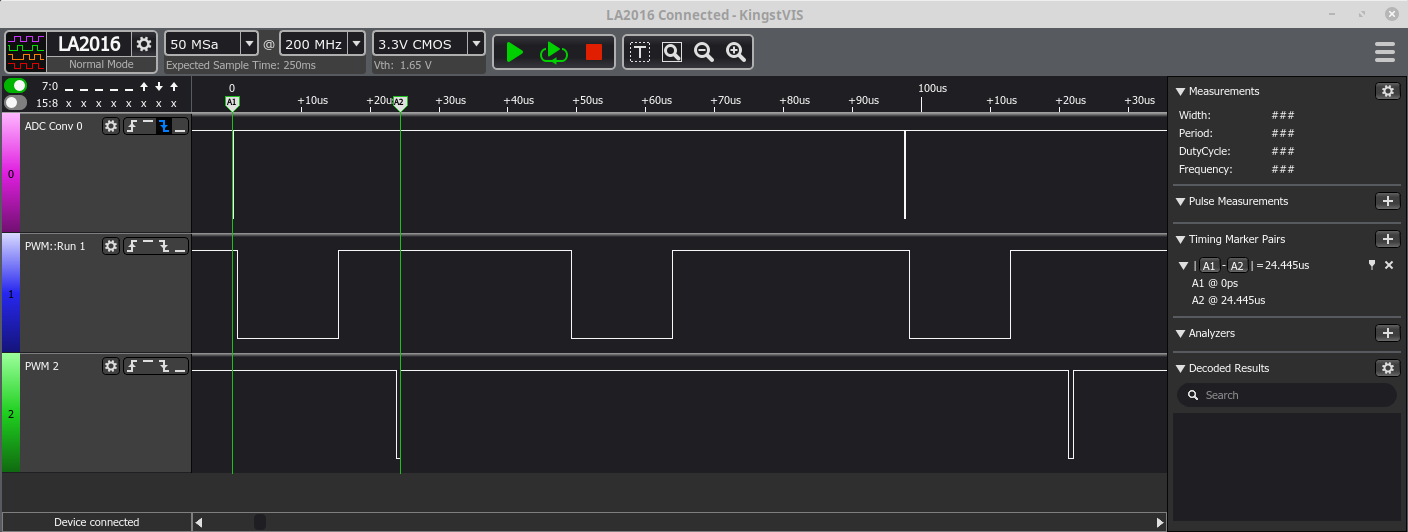Delete the A1-A2 timing marker pair

click(x=1389, y=265)
